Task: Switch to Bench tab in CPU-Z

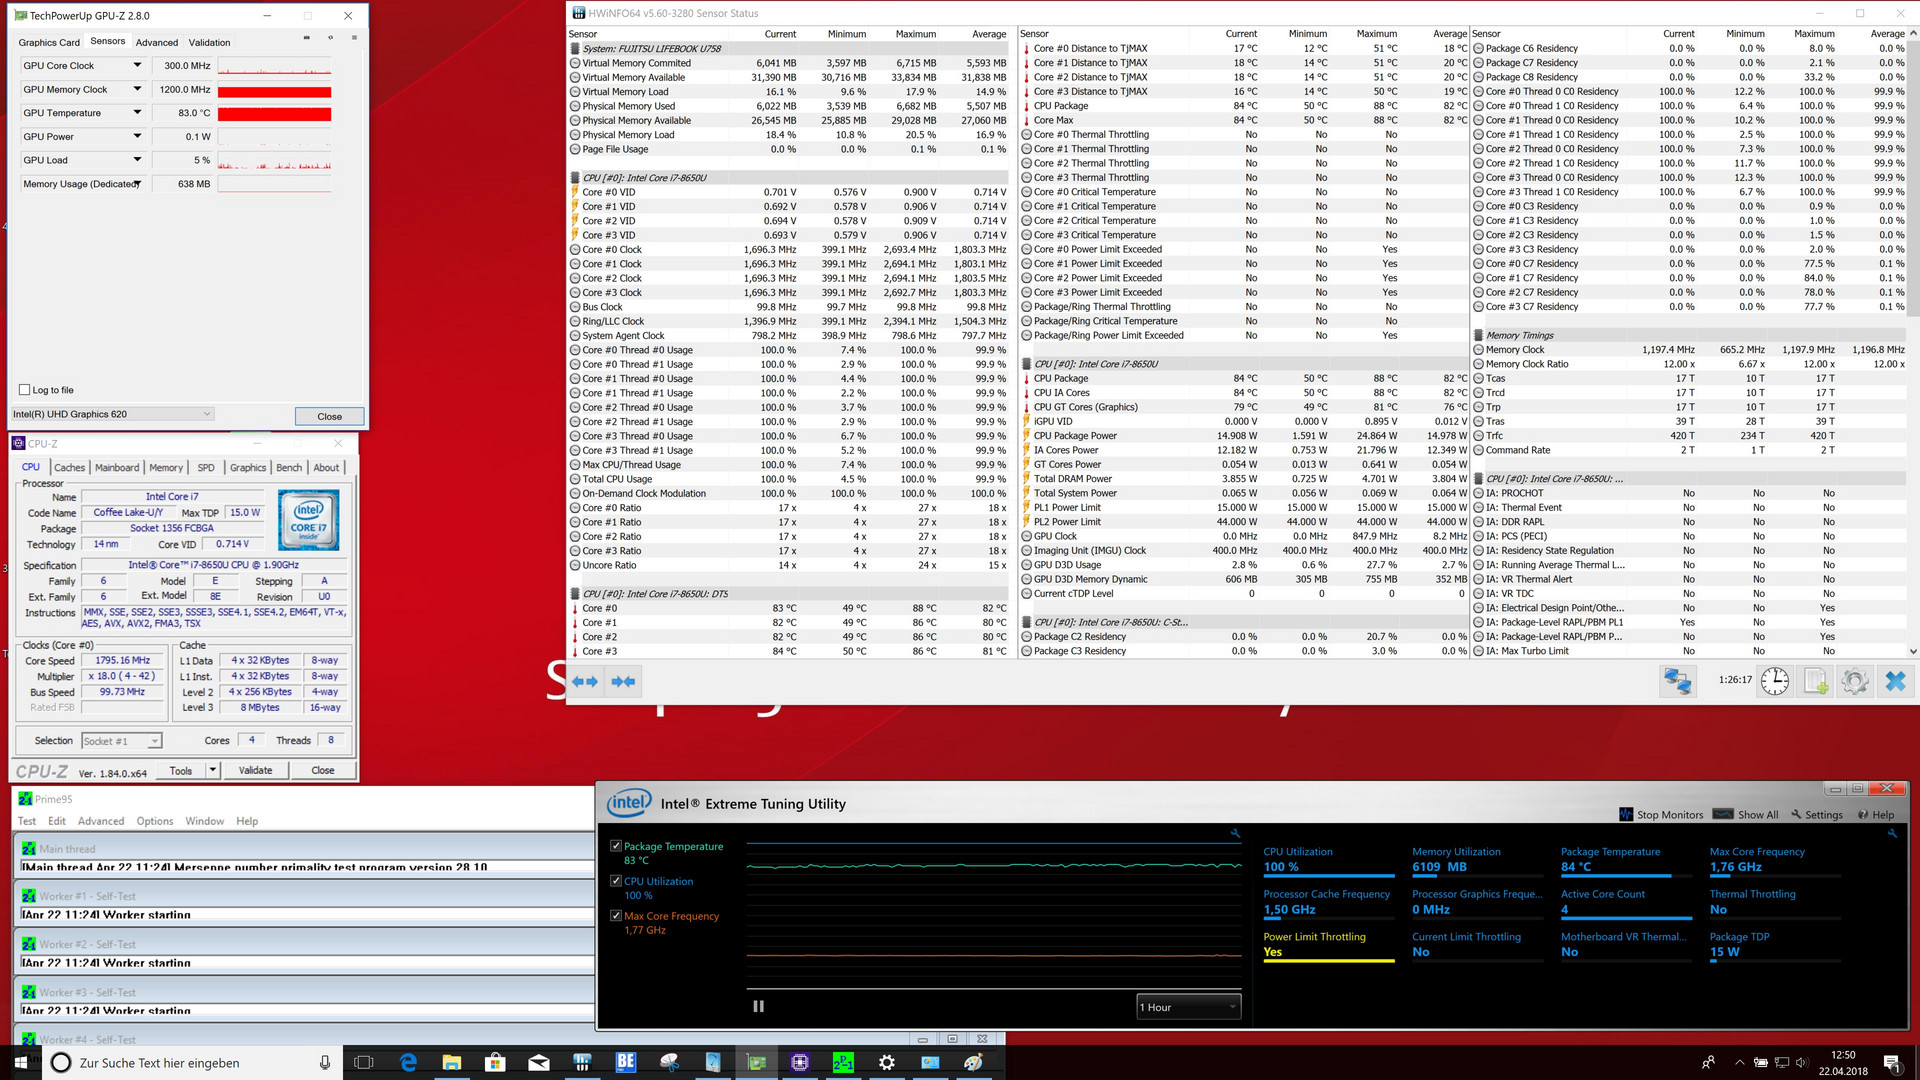Action: [289, 468]
